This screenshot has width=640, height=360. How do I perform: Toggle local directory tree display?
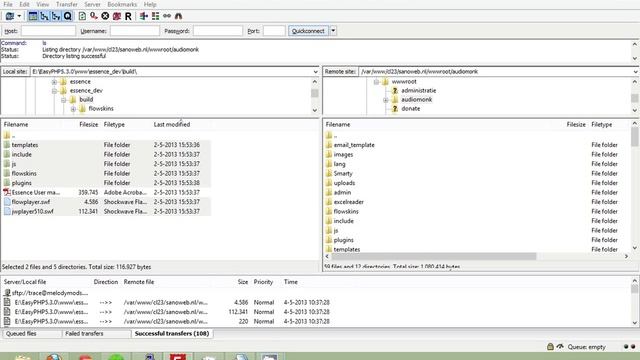point(44,16)
